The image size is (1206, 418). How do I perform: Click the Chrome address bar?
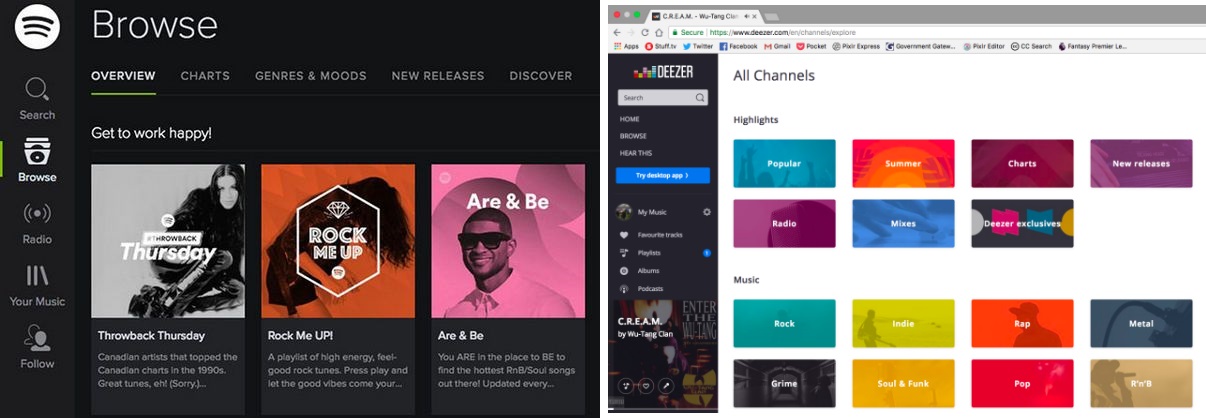935,32
